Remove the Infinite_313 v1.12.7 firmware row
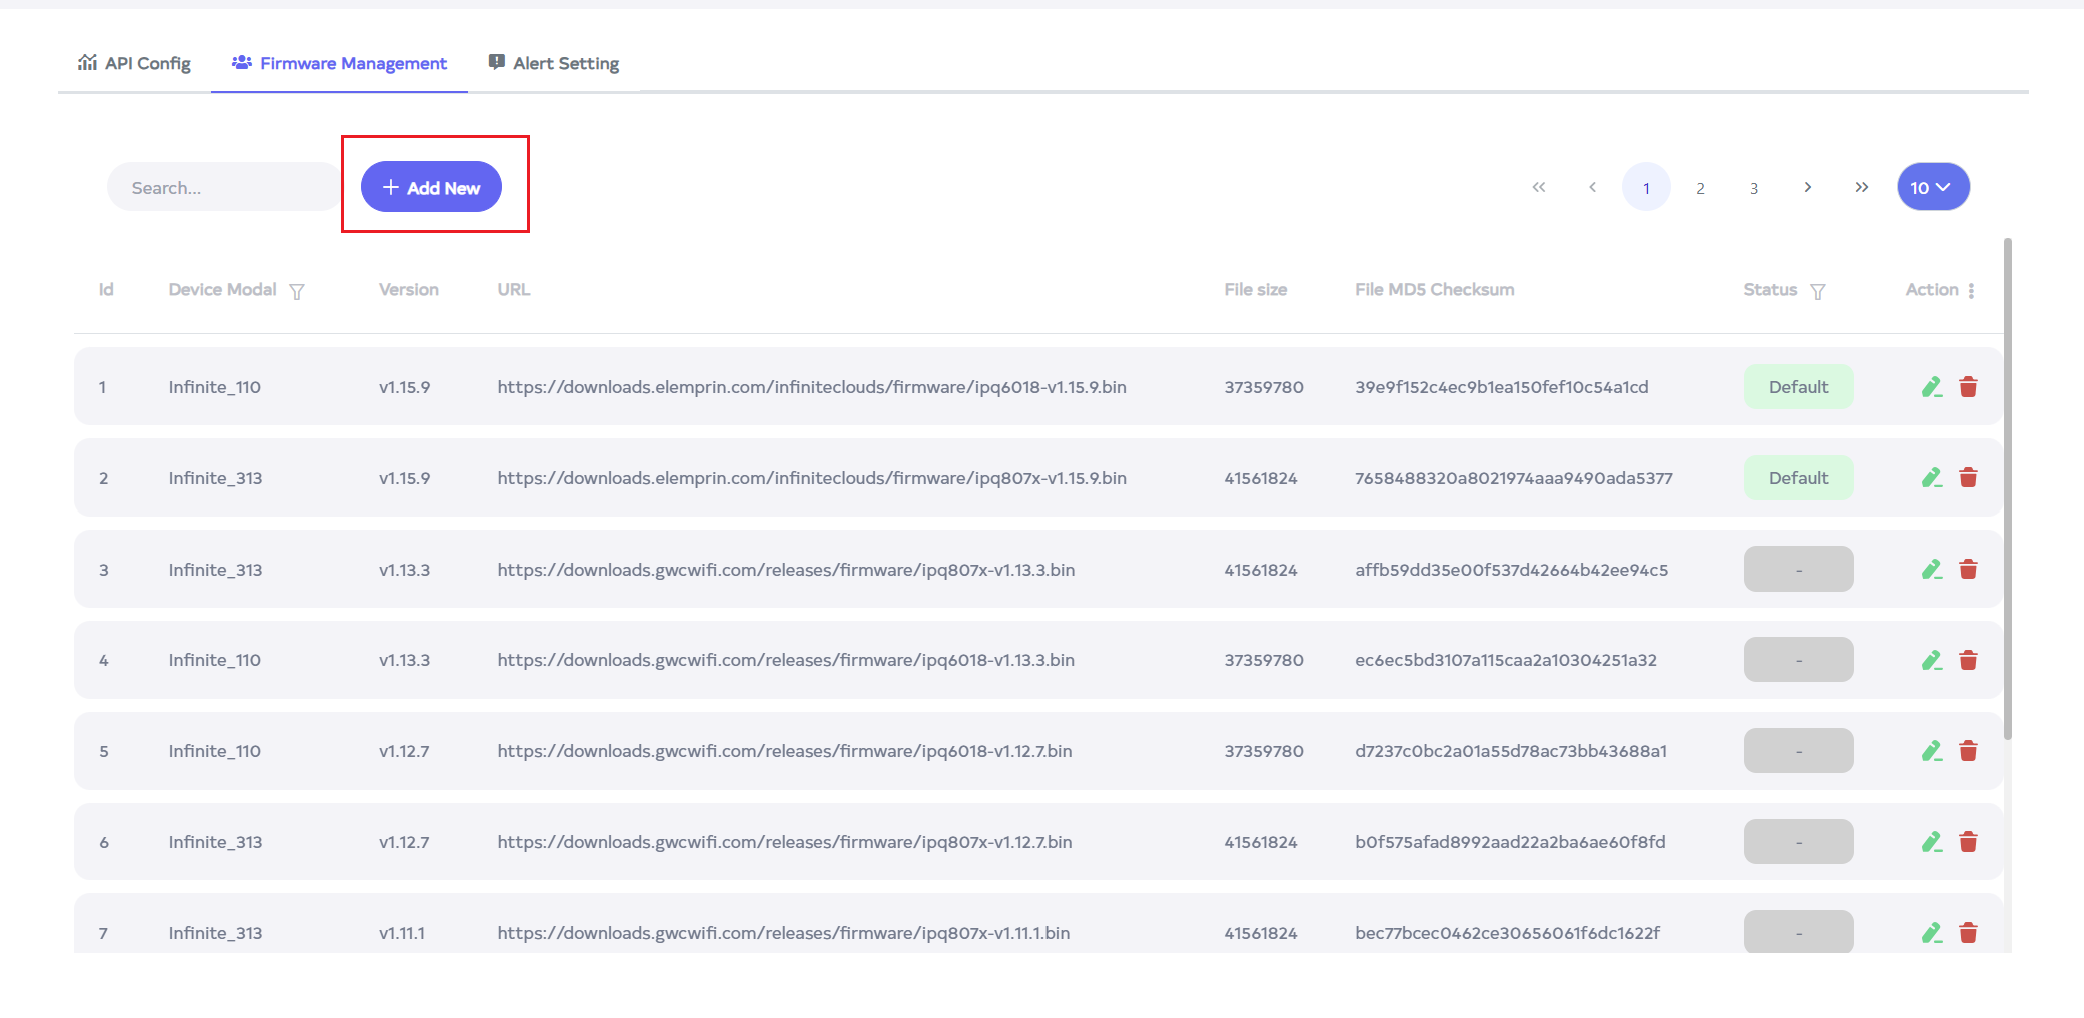2084x1018 pixels. click(1968, 842)
